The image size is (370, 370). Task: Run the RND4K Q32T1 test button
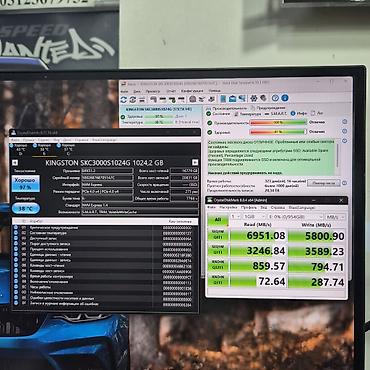pyautogui.click(x=218, y=265)
